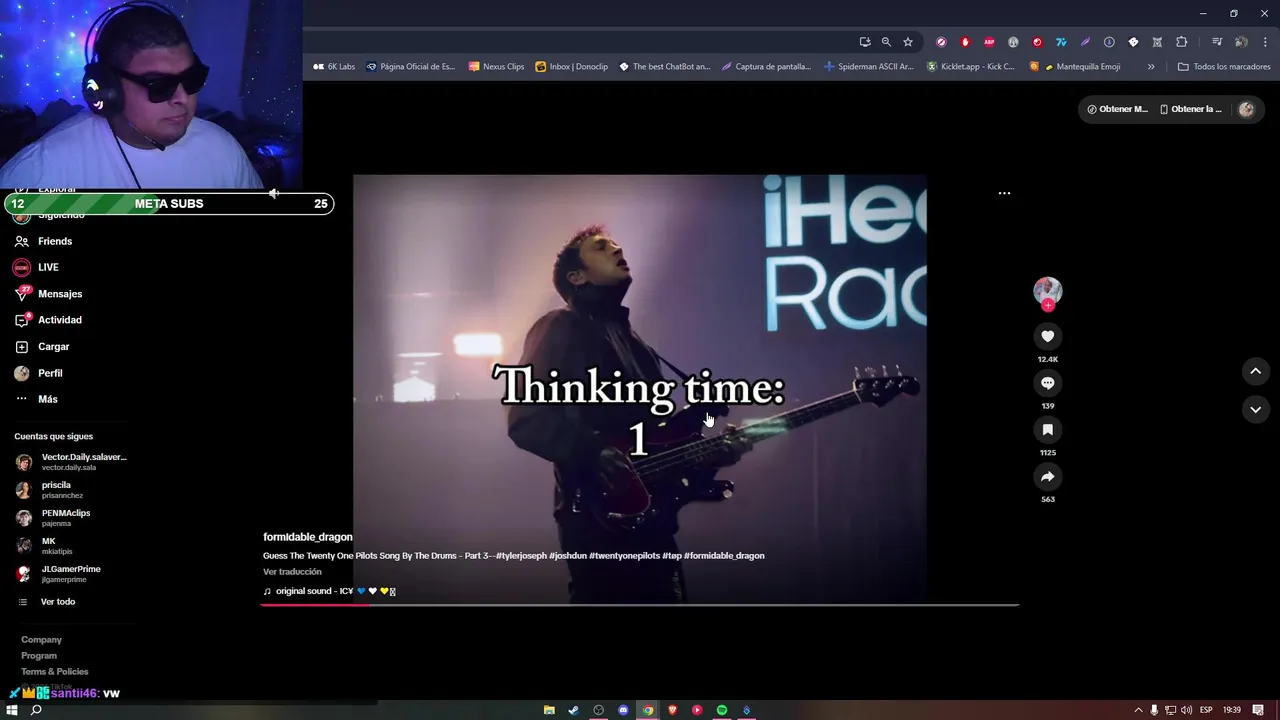Open formidable_dragon username under video

pos(307,537)
